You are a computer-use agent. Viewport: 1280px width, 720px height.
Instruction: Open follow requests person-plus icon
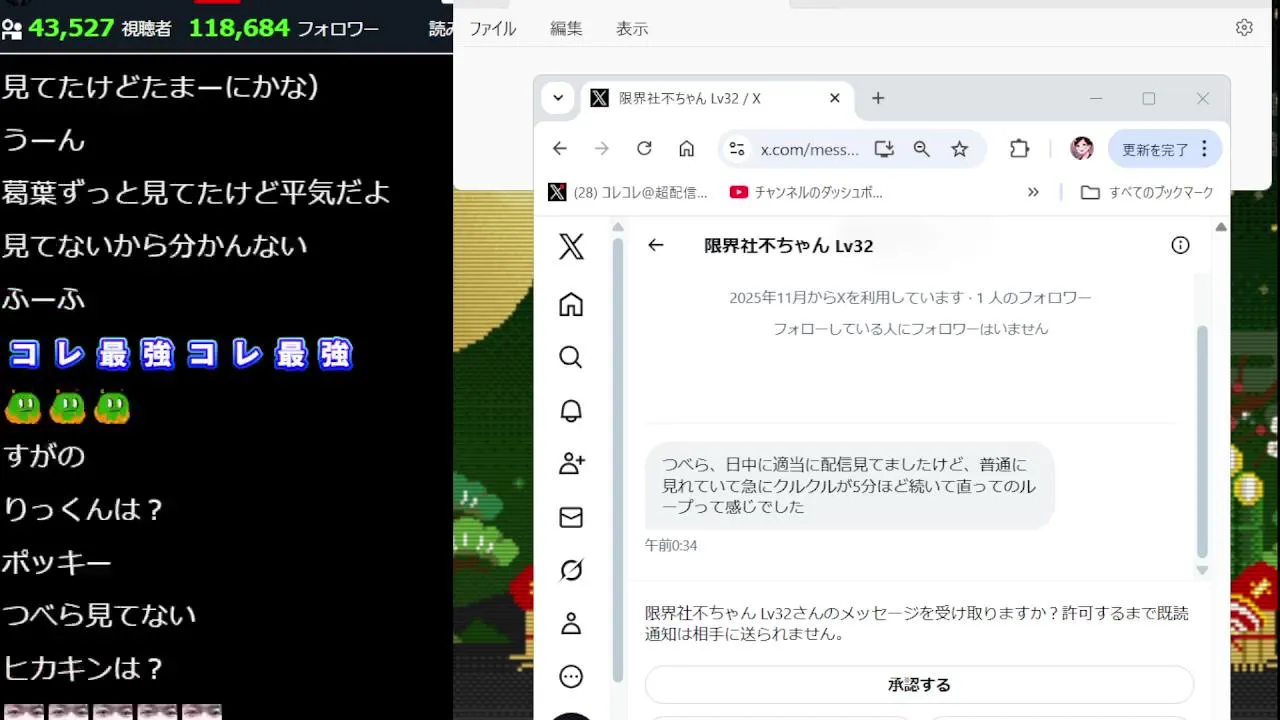(571, 464)
